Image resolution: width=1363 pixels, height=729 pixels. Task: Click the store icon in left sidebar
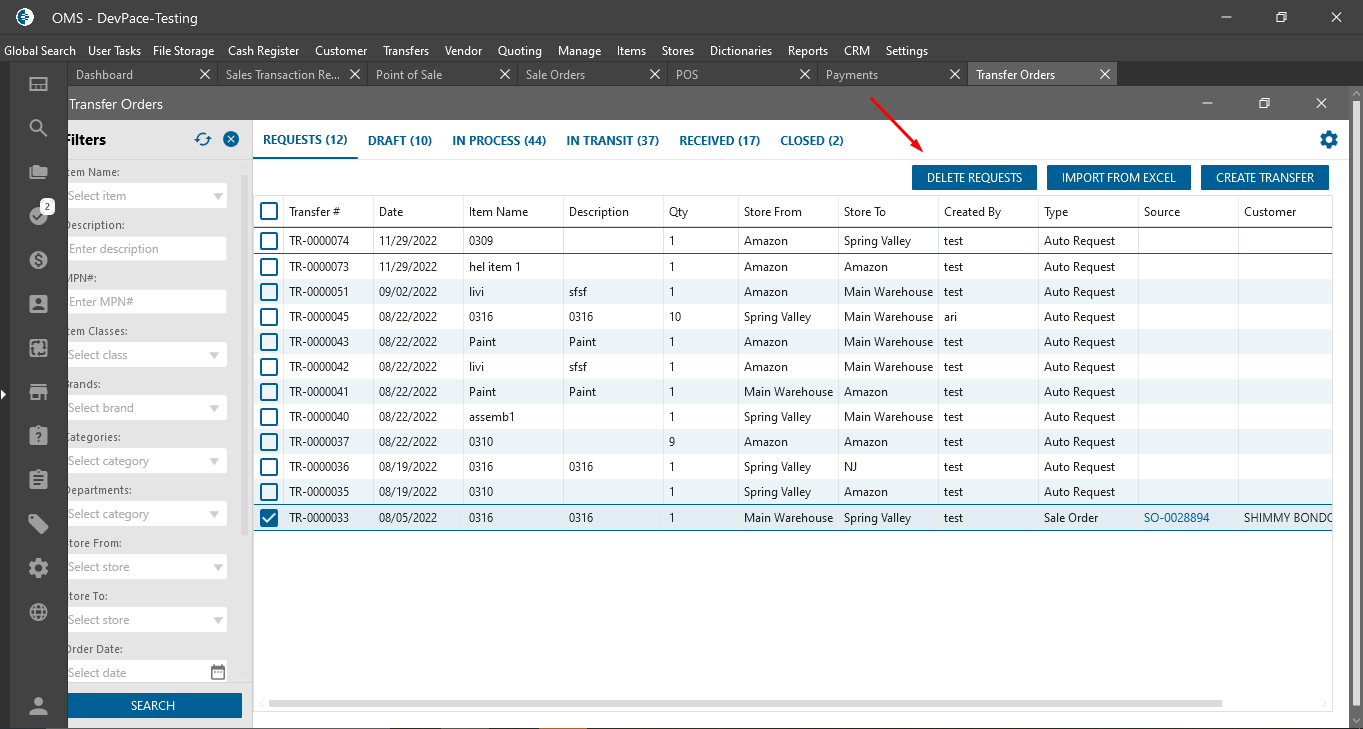[38, 392]
